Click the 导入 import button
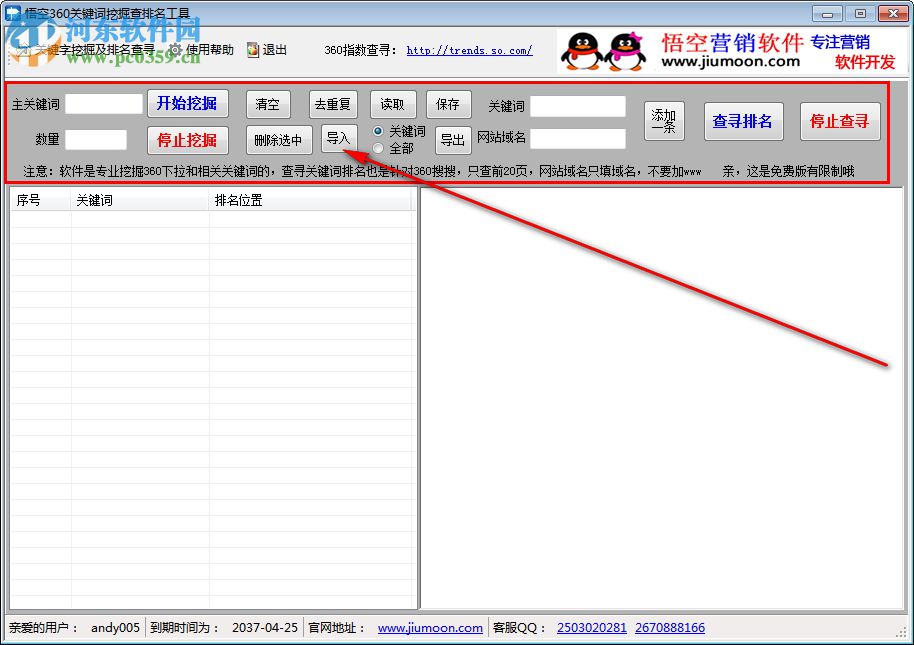Screen dimensions: 914x645 click(339, 138)
